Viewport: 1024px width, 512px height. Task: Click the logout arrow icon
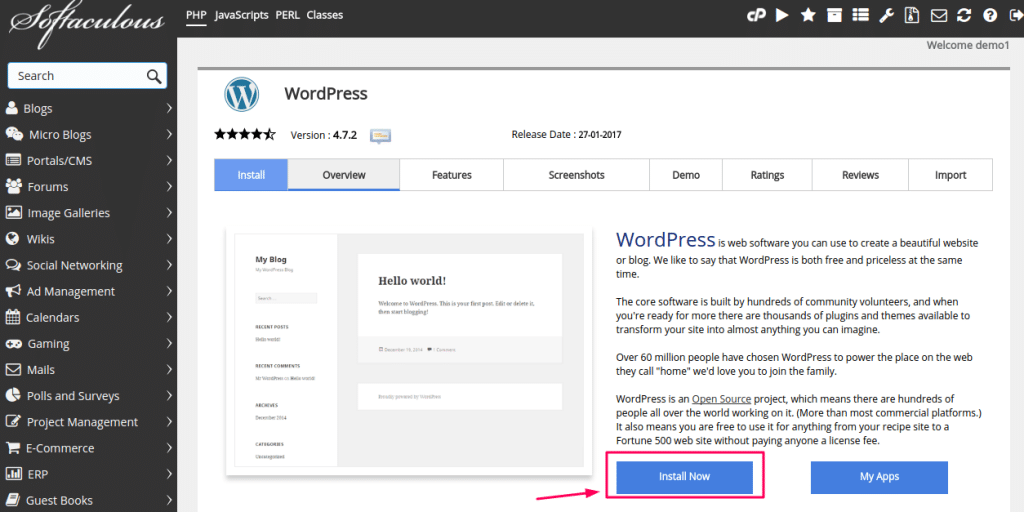pos(1016,15)
